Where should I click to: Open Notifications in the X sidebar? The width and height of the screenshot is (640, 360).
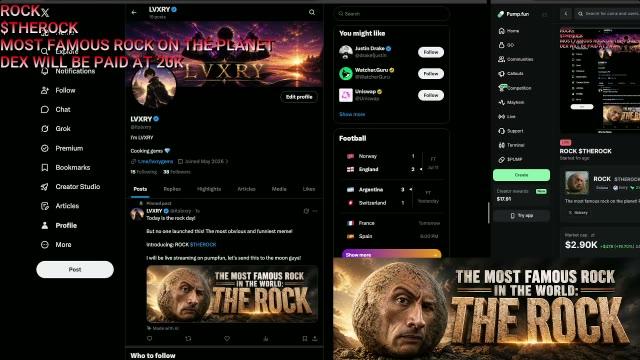[x=68, y=71]
